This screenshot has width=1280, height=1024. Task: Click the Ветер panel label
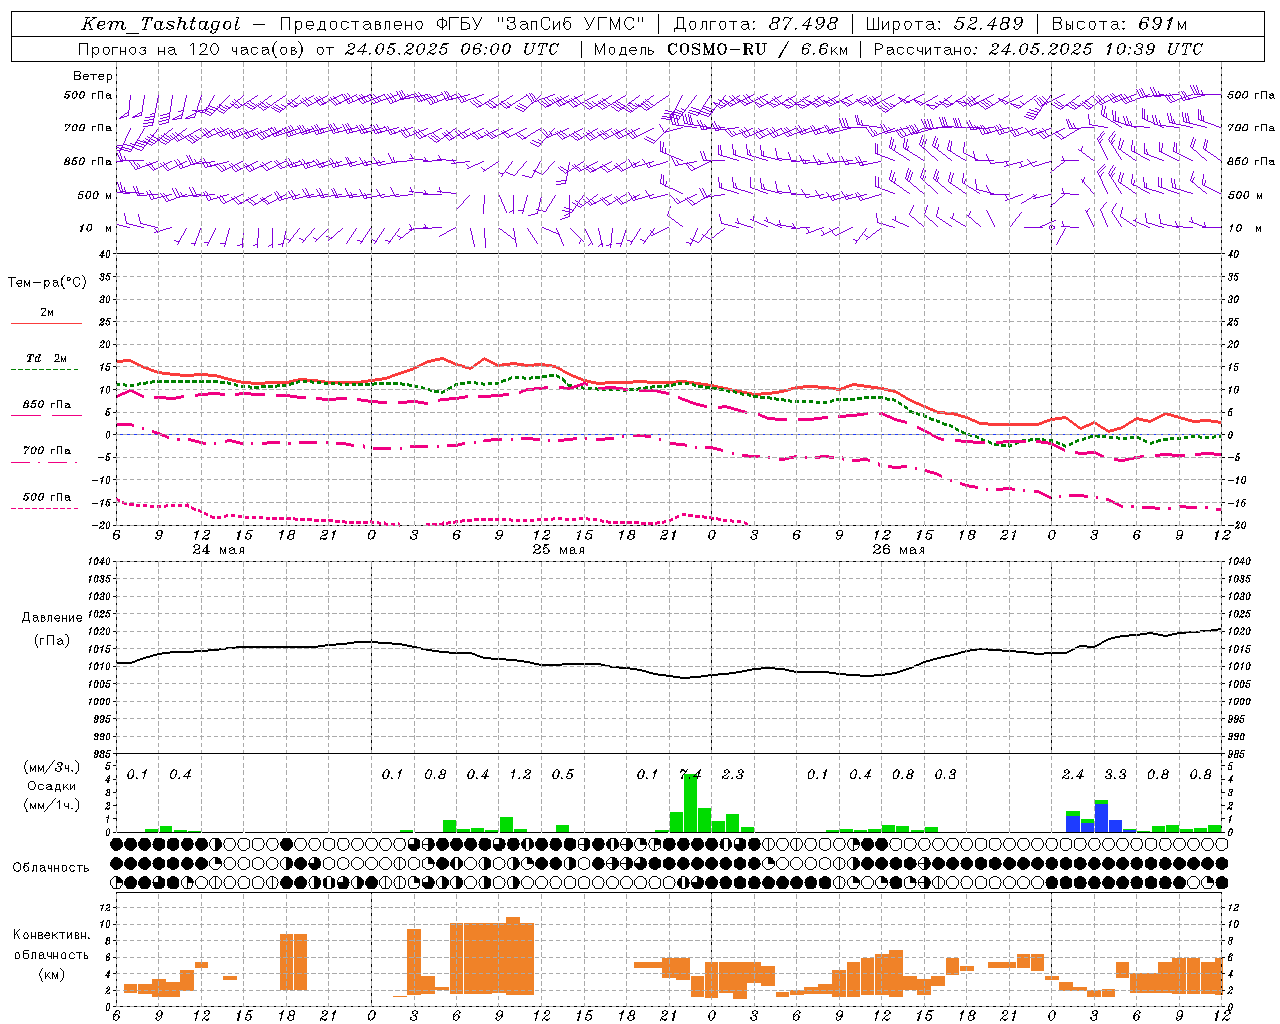click(93, 76)
